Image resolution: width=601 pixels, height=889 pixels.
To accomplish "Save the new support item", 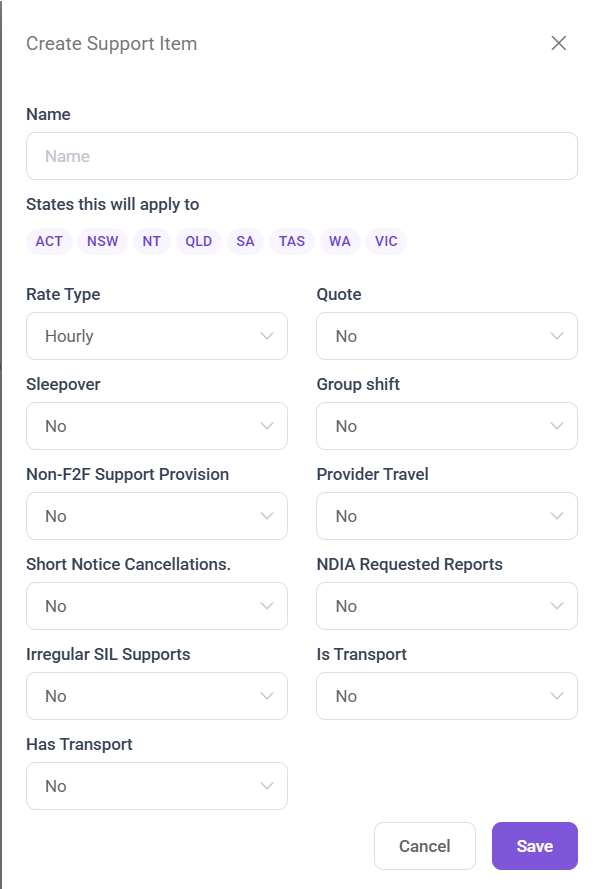I will click(534, 846).
